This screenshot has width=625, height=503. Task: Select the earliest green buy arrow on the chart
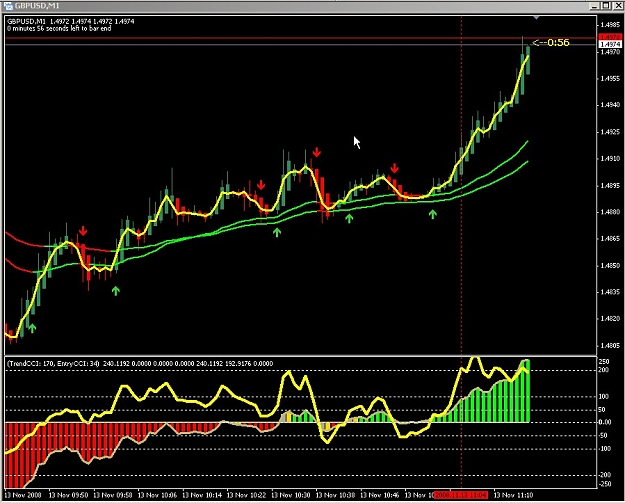coord(32,328)
